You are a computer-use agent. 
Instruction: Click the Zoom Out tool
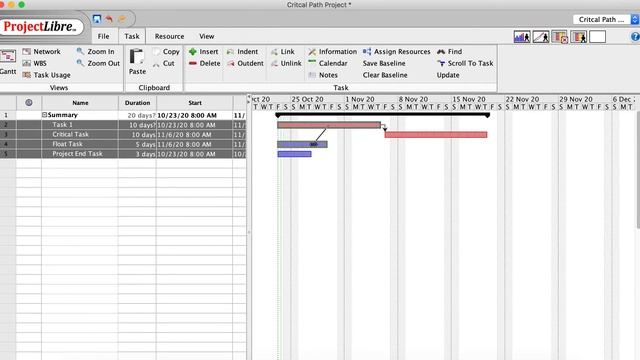98,63
